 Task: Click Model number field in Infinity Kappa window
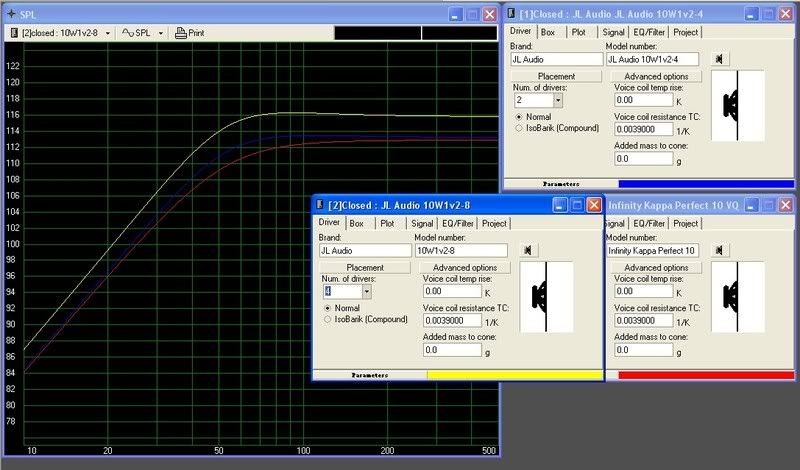652,251
